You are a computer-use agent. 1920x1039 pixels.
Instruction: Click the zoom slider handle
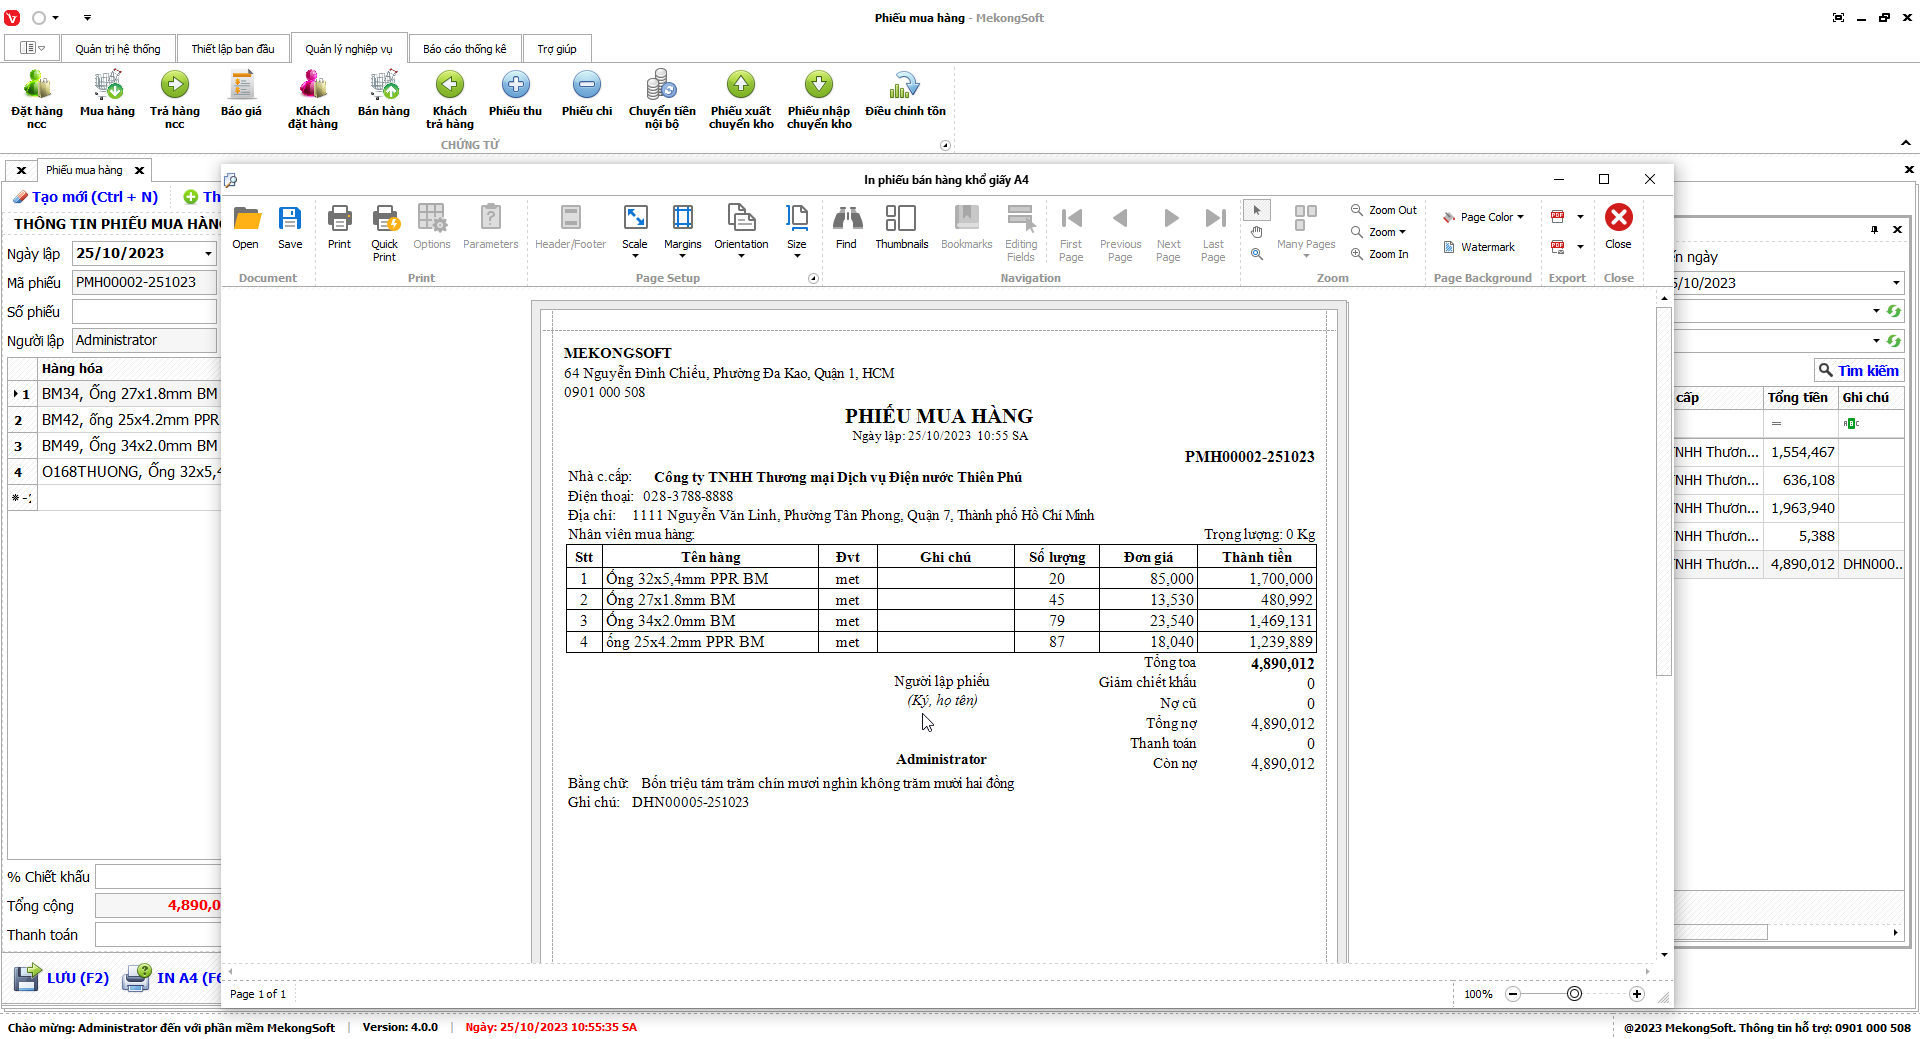point(1574,994)
